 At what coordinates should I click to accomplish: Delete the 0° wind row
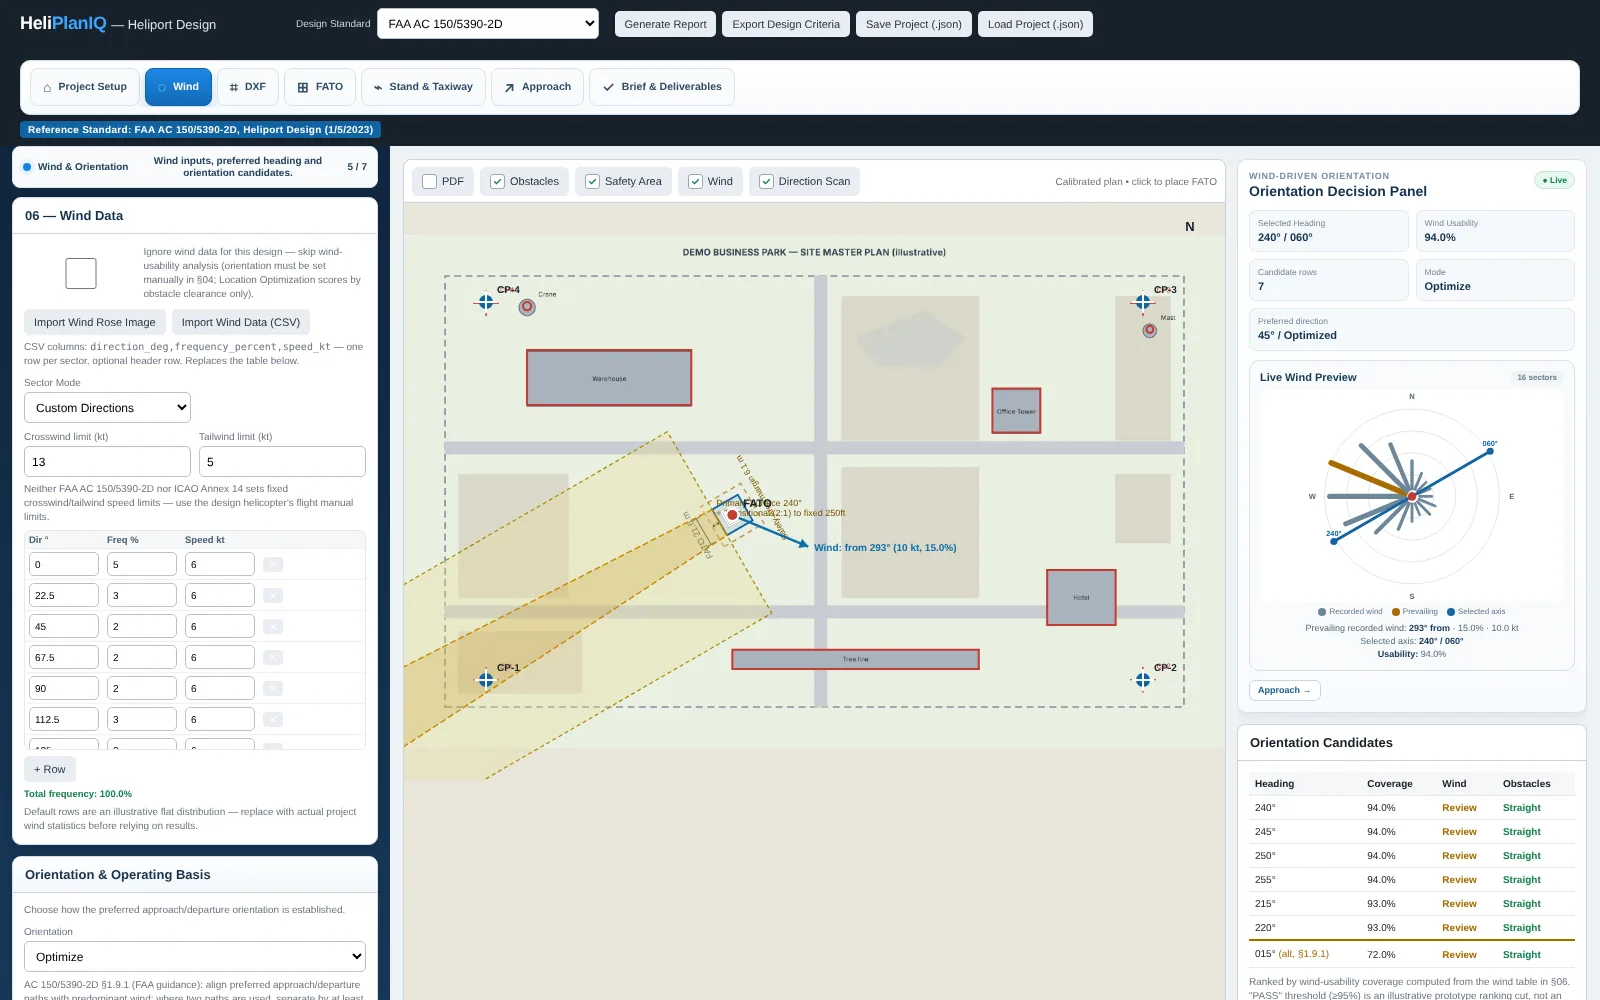click(x=273, y=565)
